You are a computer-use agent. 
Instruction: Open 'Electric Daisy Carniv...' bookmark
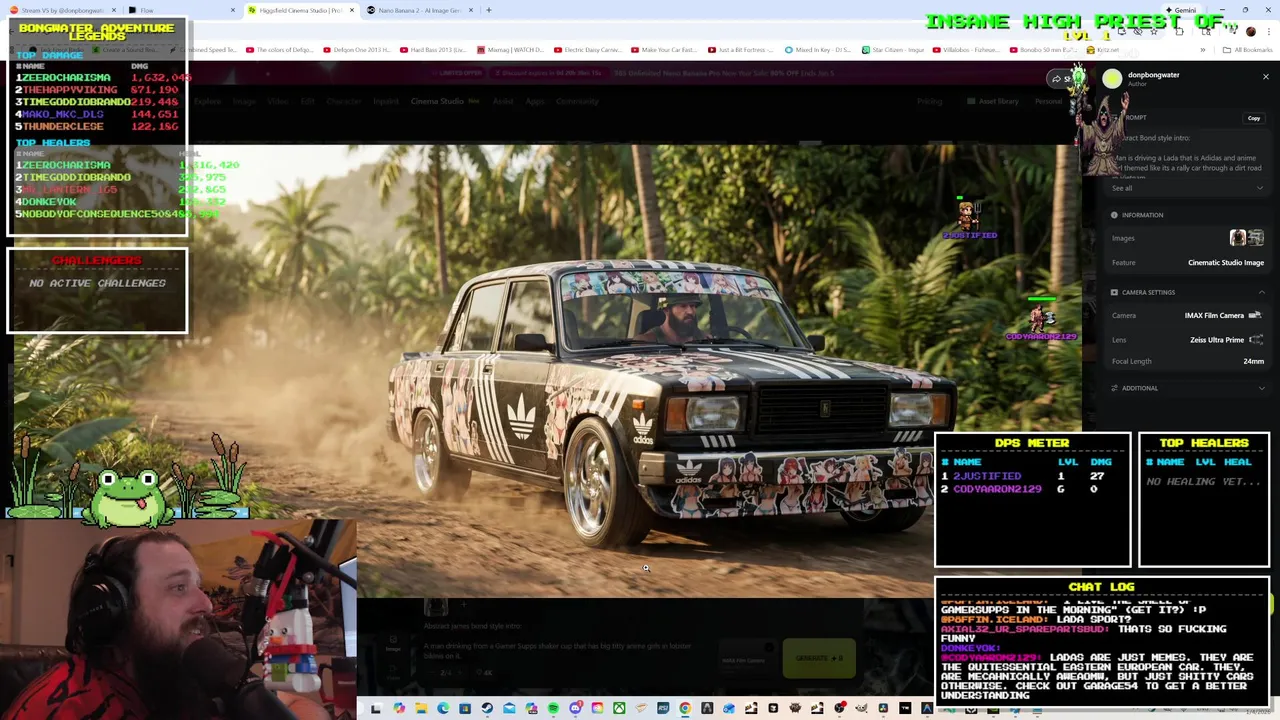[x=588, y=49]
